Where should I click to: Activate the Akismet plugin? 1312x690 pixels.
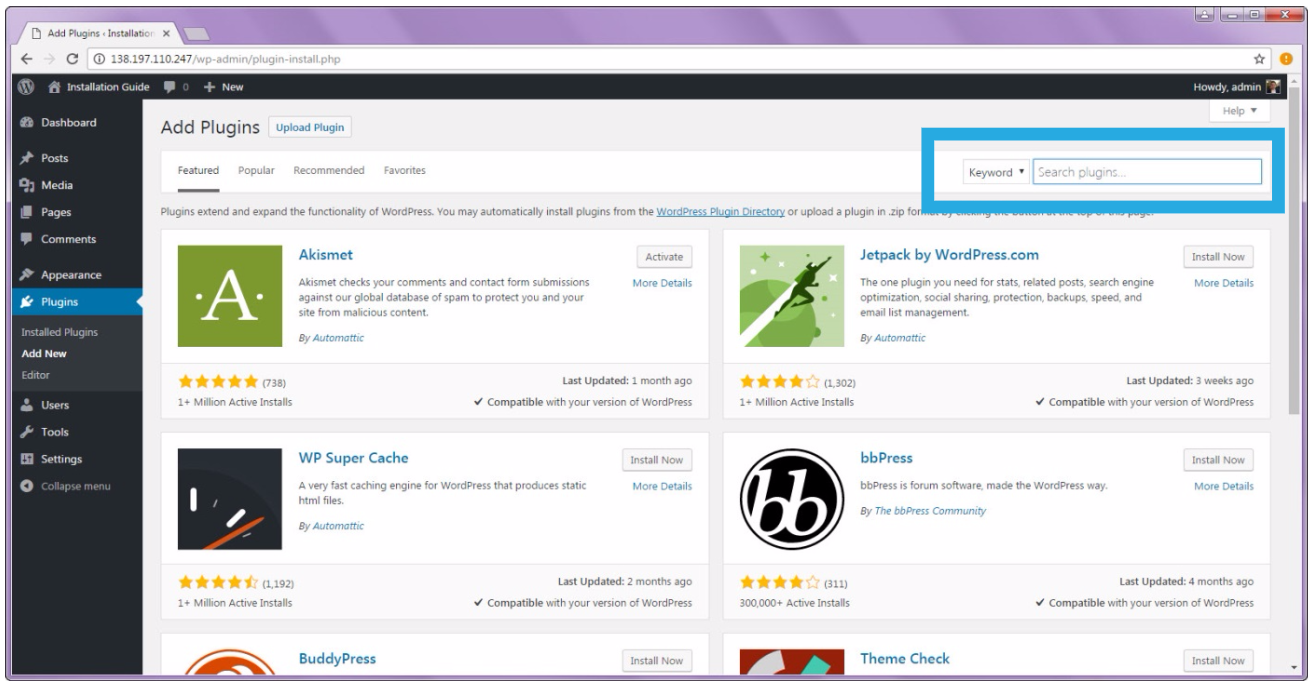[664, 257]
